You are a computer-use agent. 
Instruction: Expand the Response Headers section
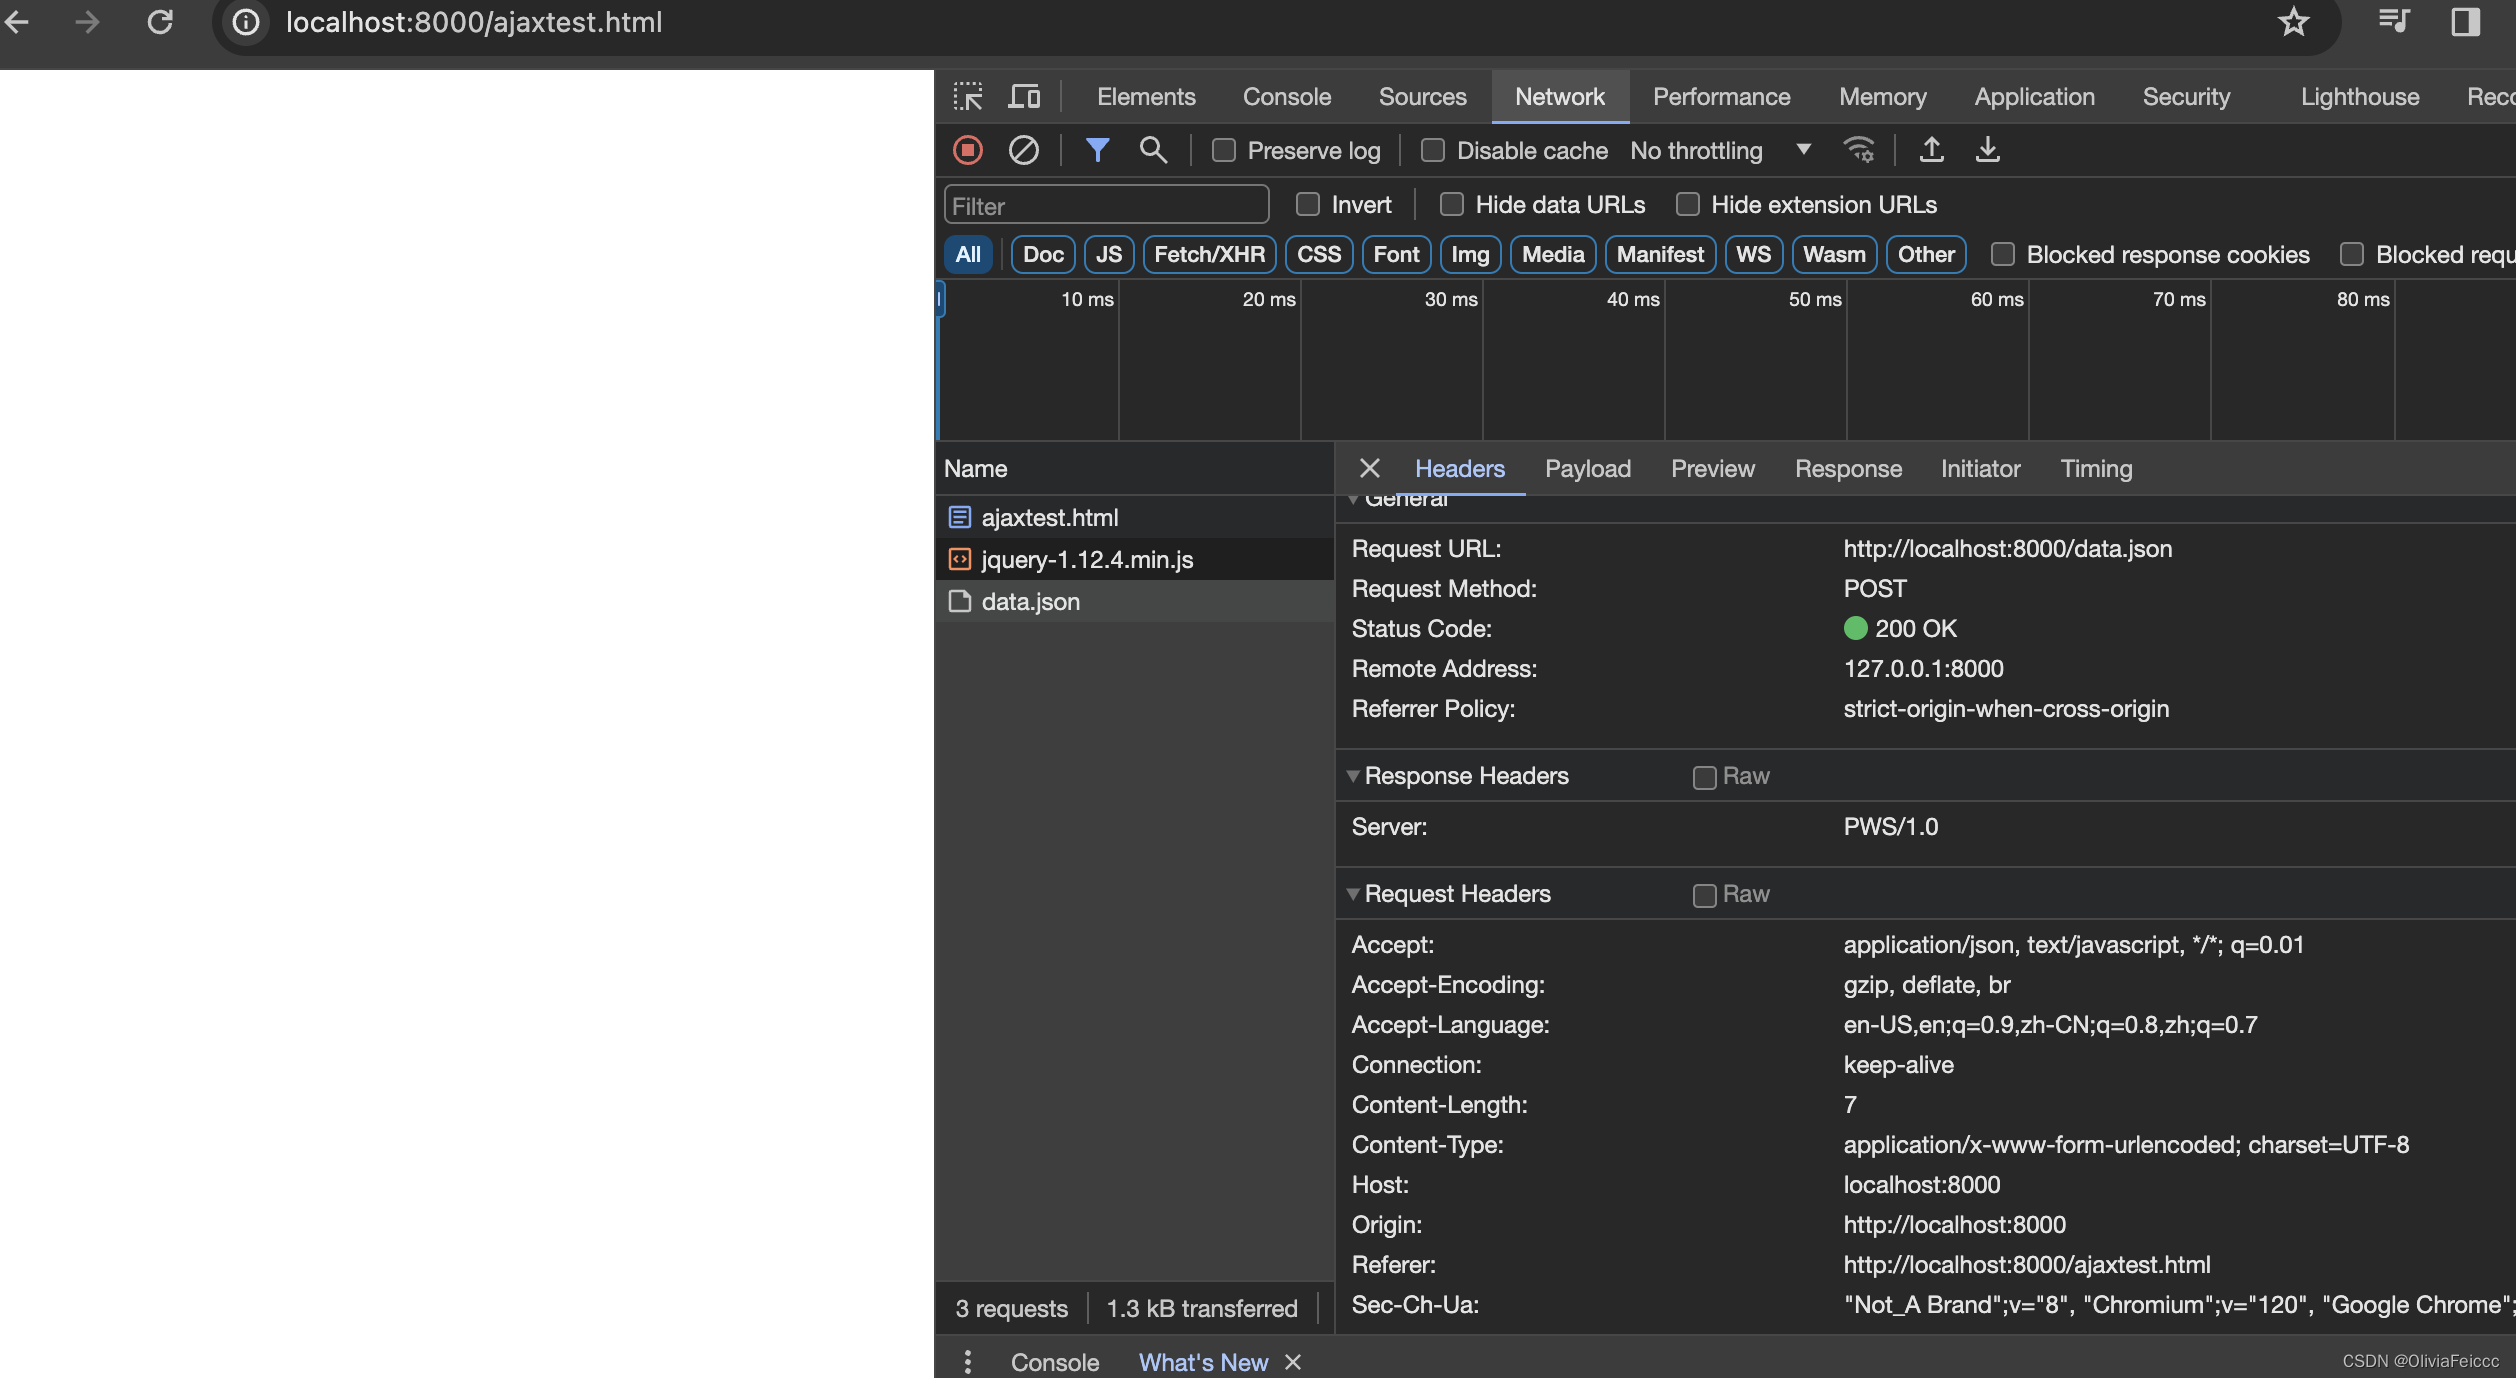tap(1354, 777)
